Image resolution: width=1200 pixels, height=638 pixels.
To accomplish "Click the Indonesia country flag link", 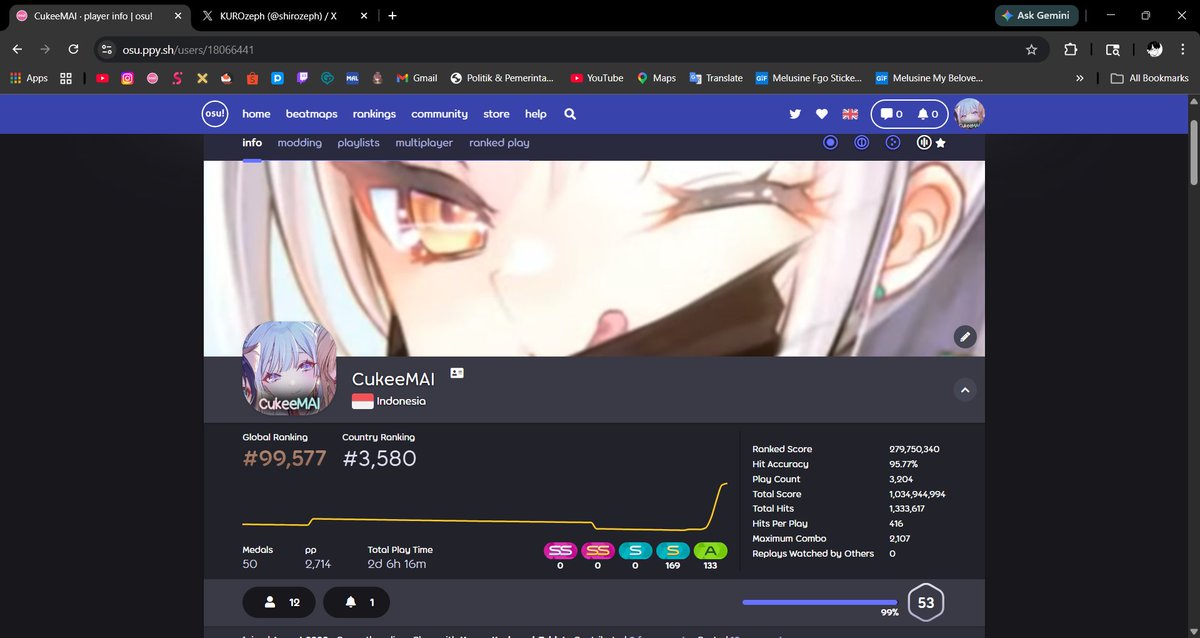I will click(362, 401).
